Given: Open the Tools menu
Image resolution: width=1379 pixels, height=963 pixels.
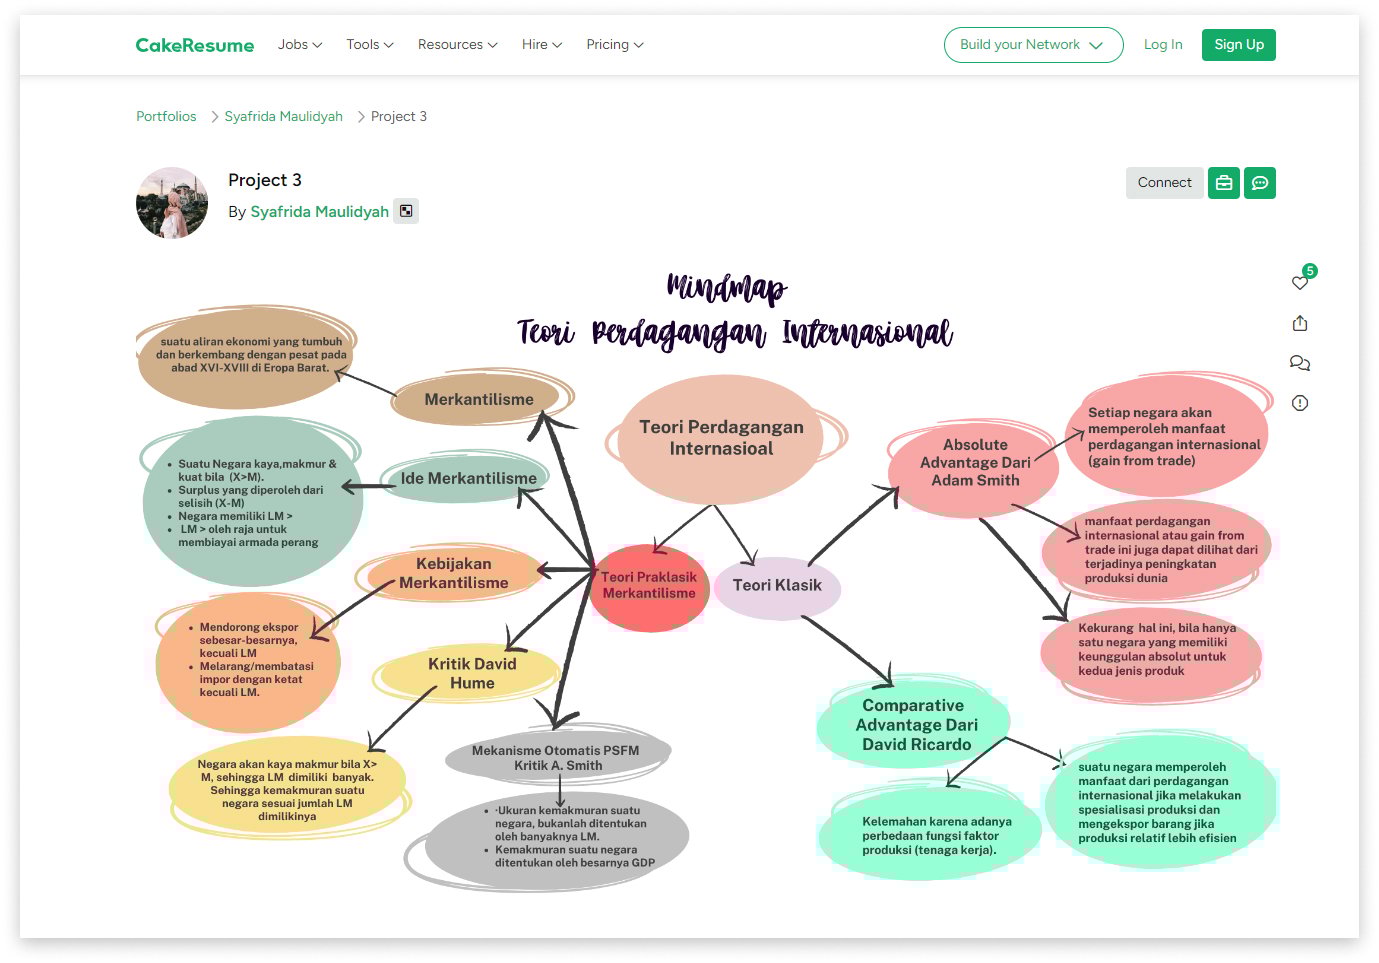Looking at the screenshot, I should click(x=369, y=44).
